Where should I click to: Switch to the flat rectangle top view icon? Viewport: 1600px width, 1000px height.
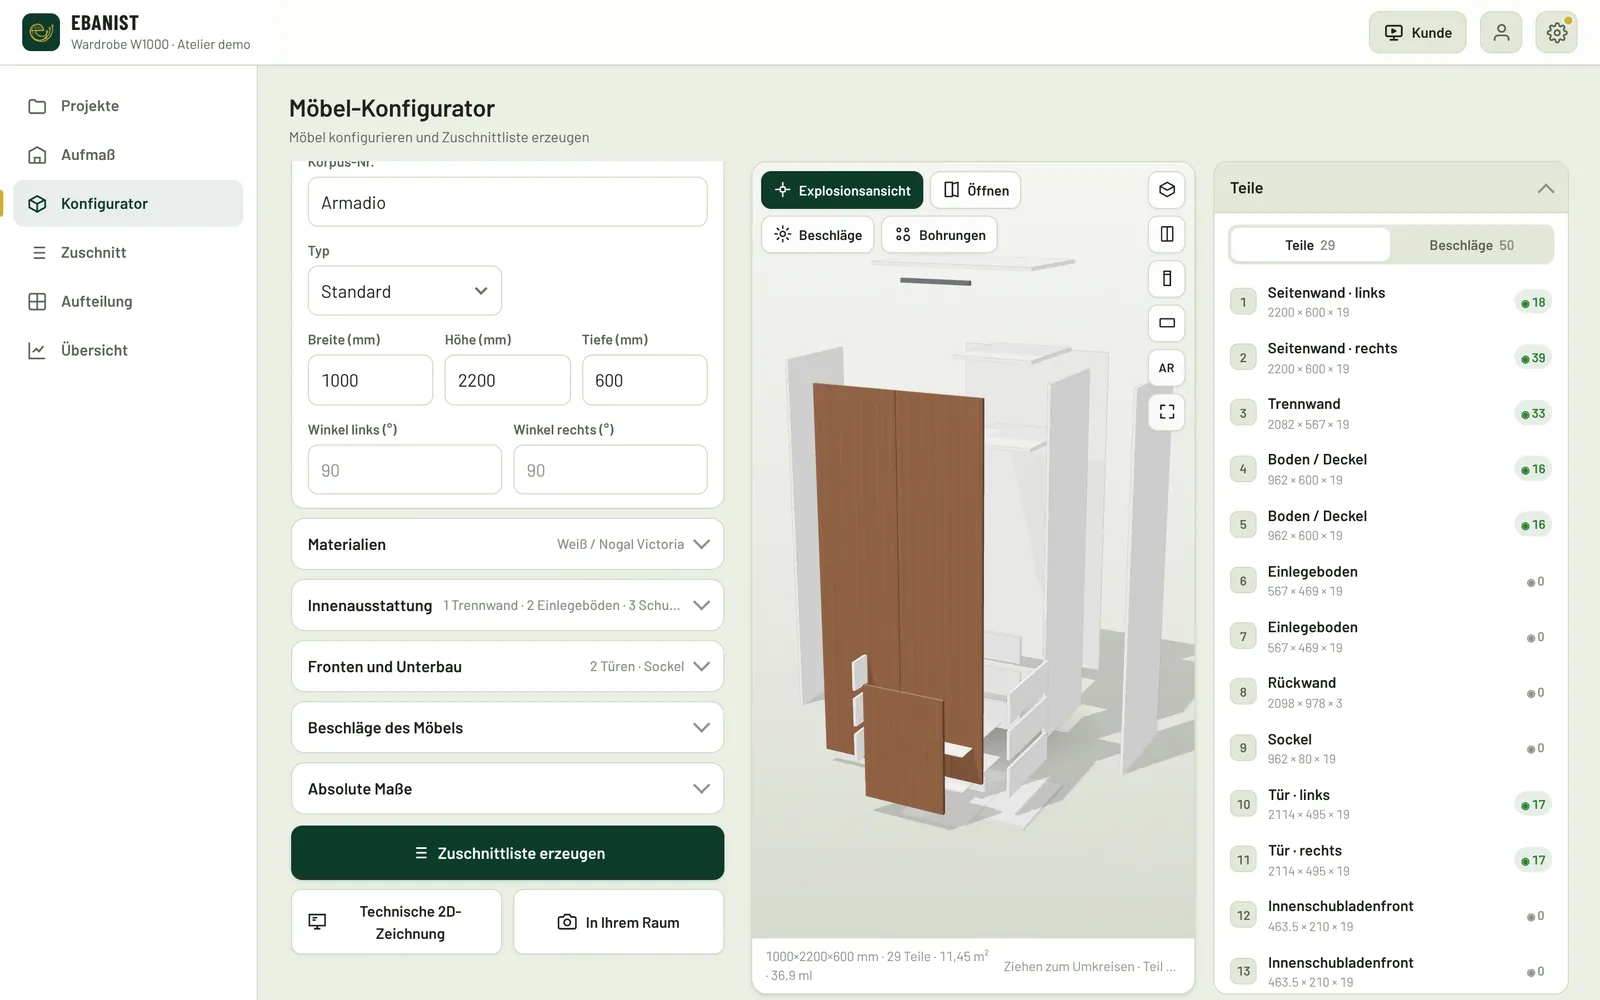pos(1167,323)
